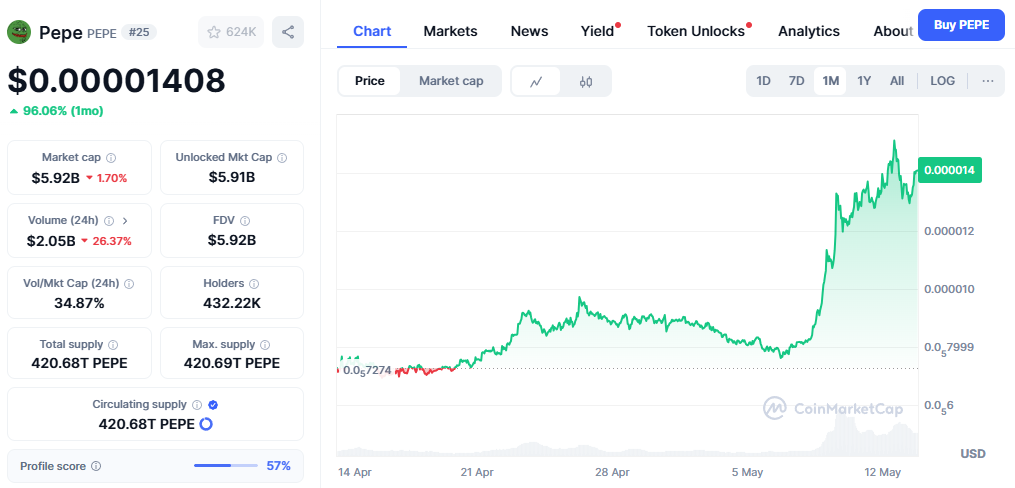This screenshot has height=488, width=1015.
Task: Open the chart more options ellipsis
Action: pyautogui.click(x=988, y=81)
